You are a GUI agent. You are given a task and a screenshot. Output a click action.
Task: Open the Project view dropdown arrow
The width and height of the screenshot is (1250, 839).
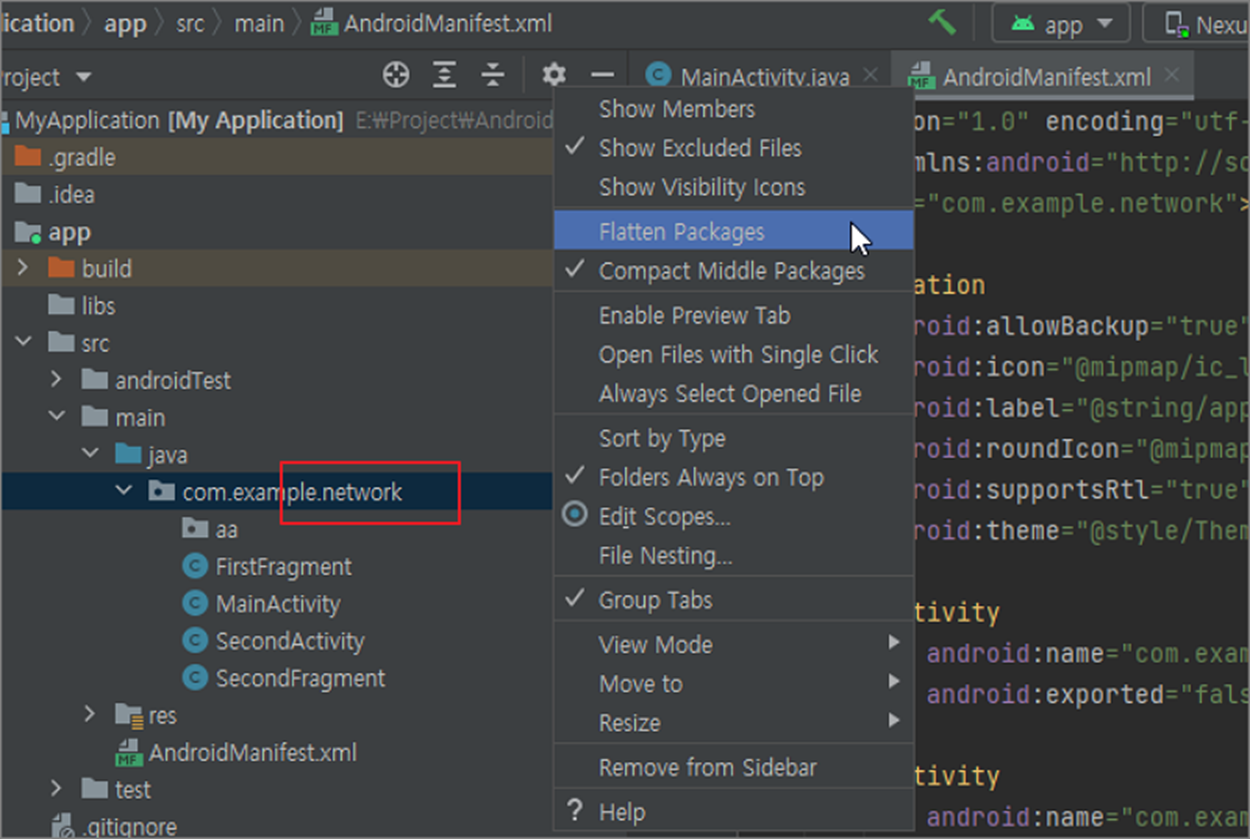(84, 77)
